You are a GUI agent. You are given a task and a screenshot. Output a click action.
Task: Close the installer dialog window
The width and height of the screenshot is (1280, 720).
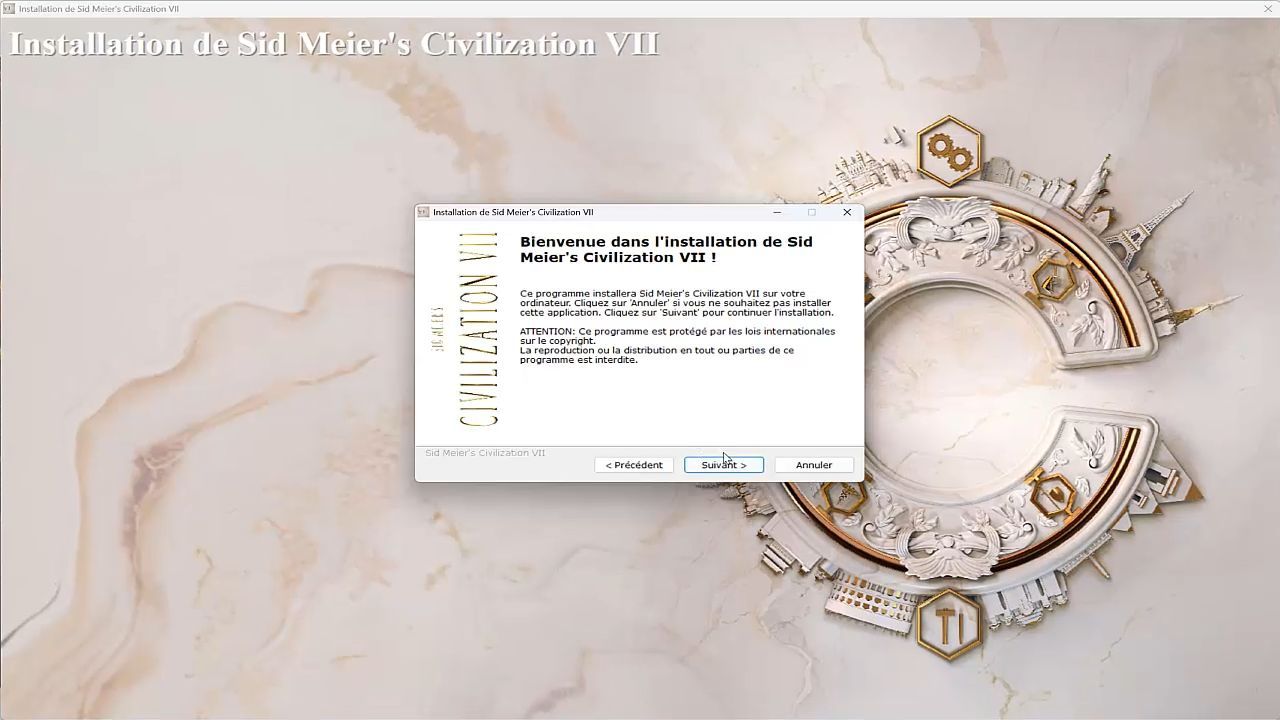point(847,212)
